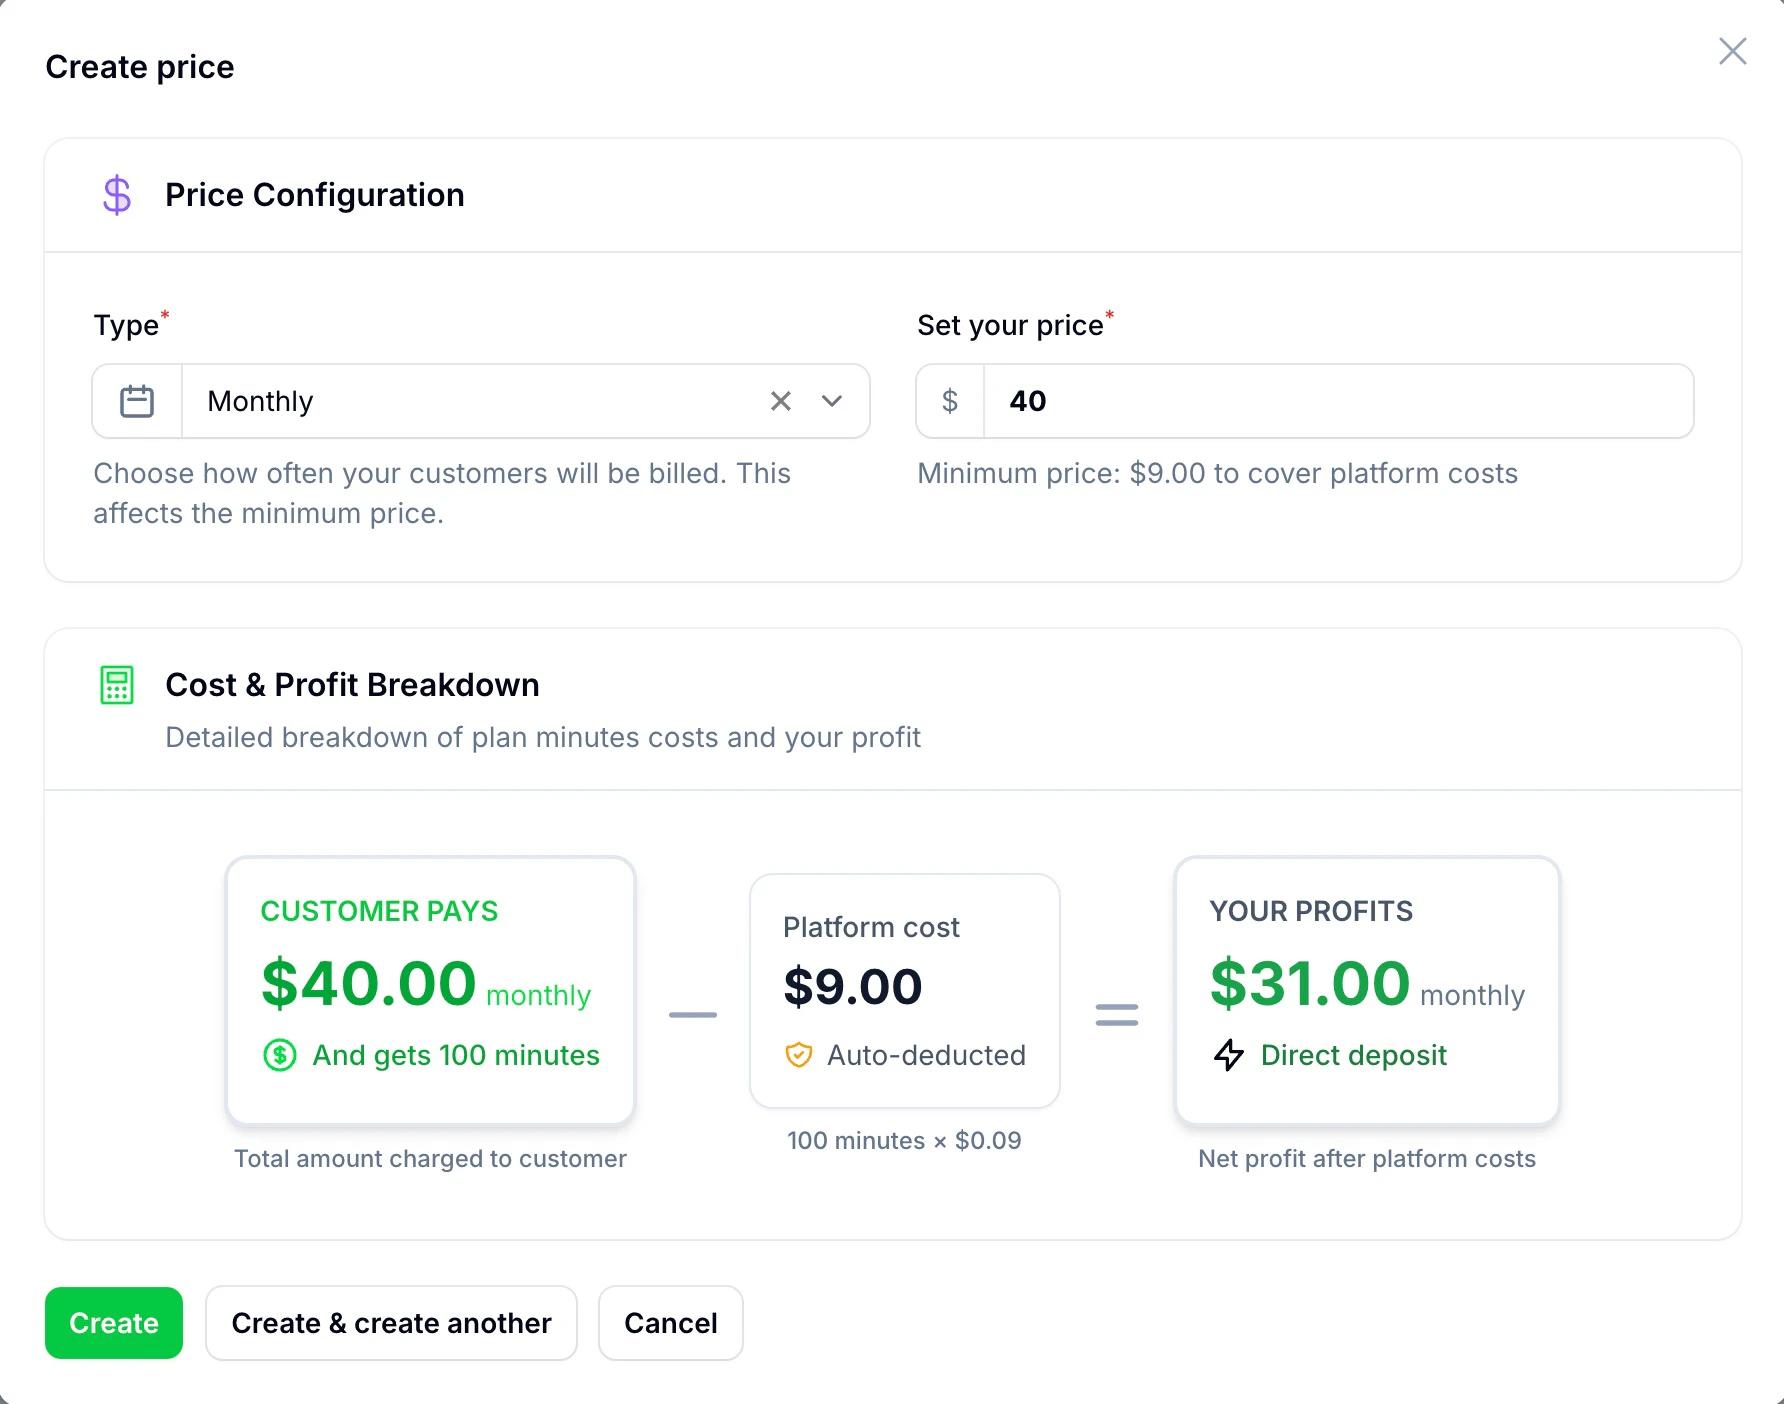Image resolution: width=1784 pixels, height=1404 pixels.
Task: Clear the Monthly selection with the X
Action: (781, 400)
